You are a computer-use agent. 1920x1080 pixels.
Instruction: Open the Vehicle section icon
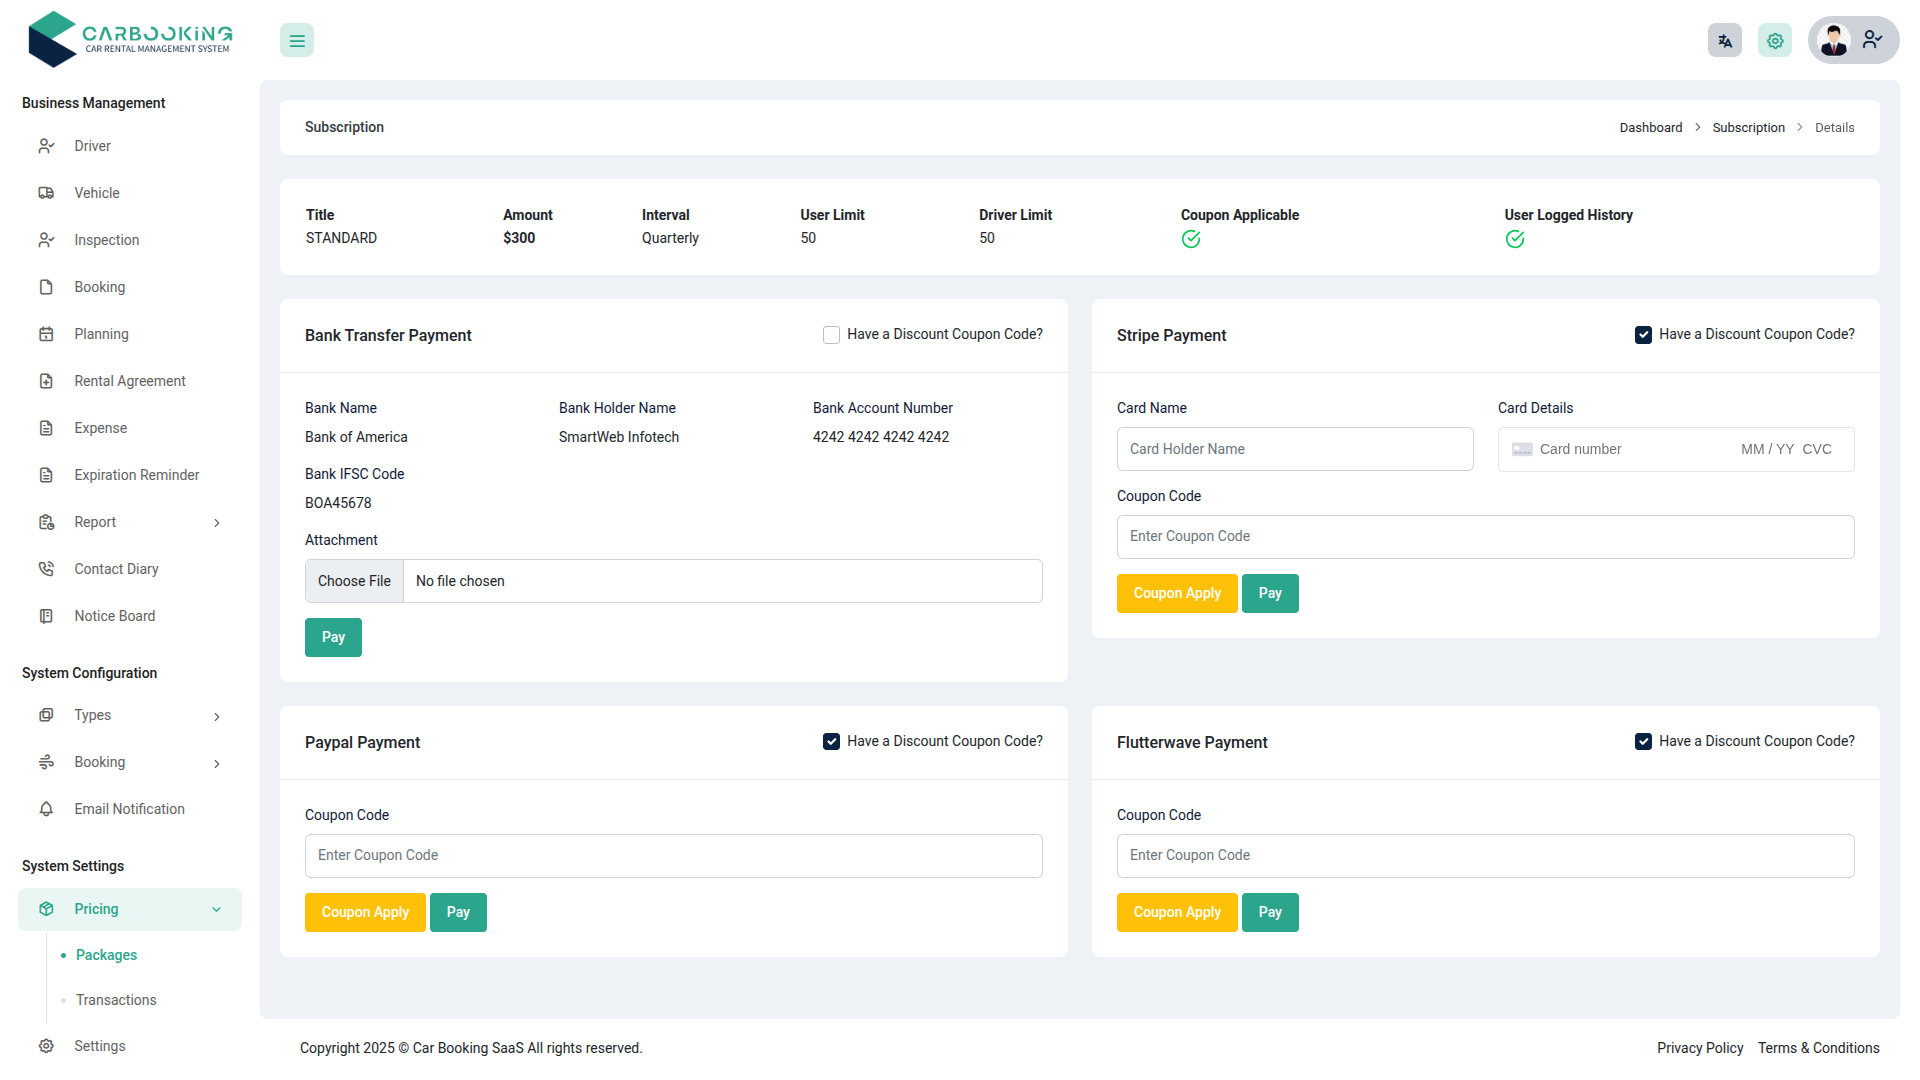pyautogui.click(x=46, y=193)
